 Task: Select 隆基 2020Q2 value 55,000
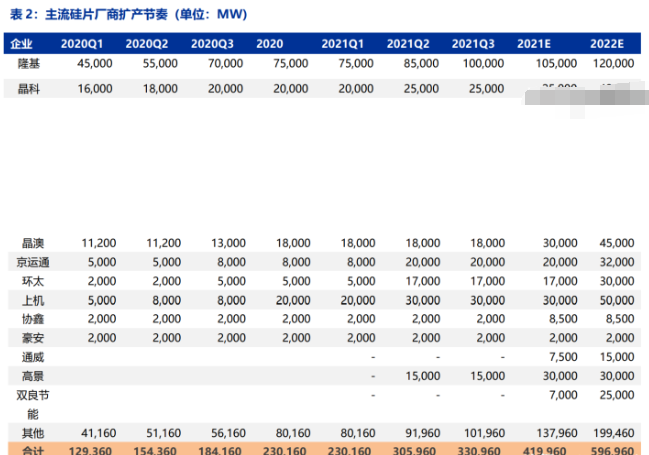coord(160,64)
